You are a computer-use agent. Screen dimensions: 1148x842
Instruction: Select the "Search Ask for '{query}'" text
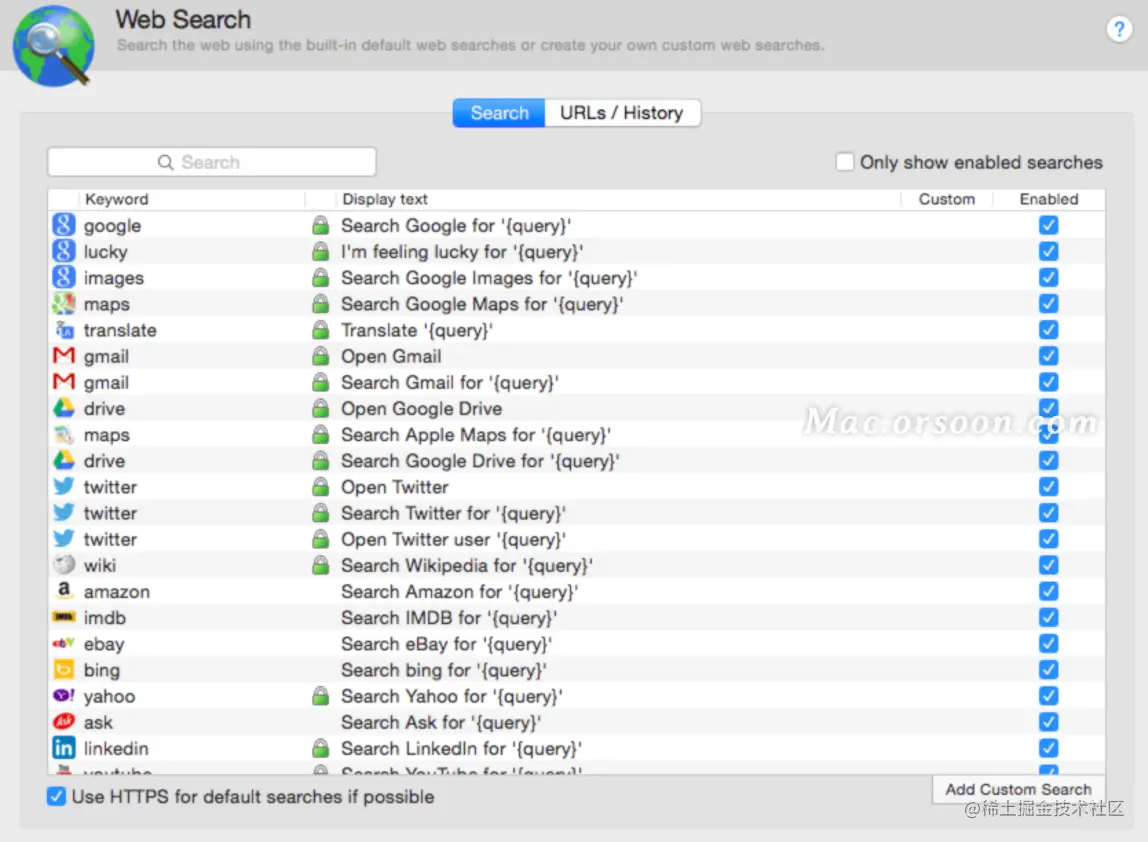(441, 722)
